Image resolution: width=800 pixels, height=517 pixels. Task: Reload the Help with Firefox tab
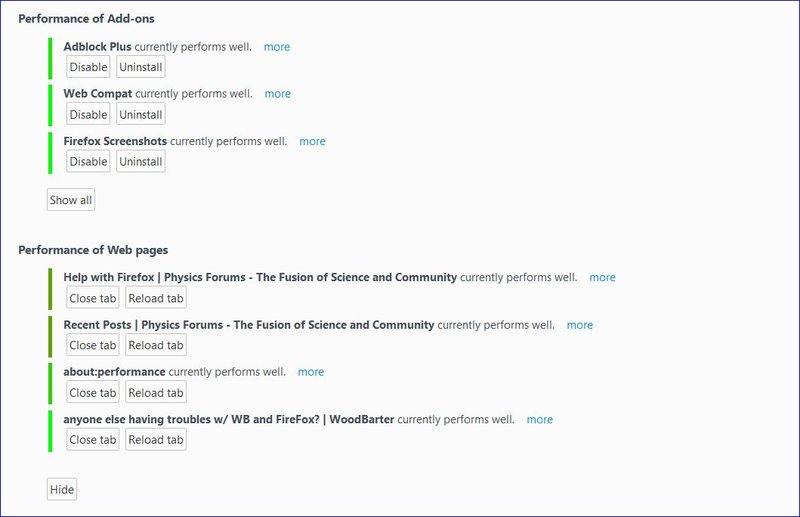pos(156,298)
